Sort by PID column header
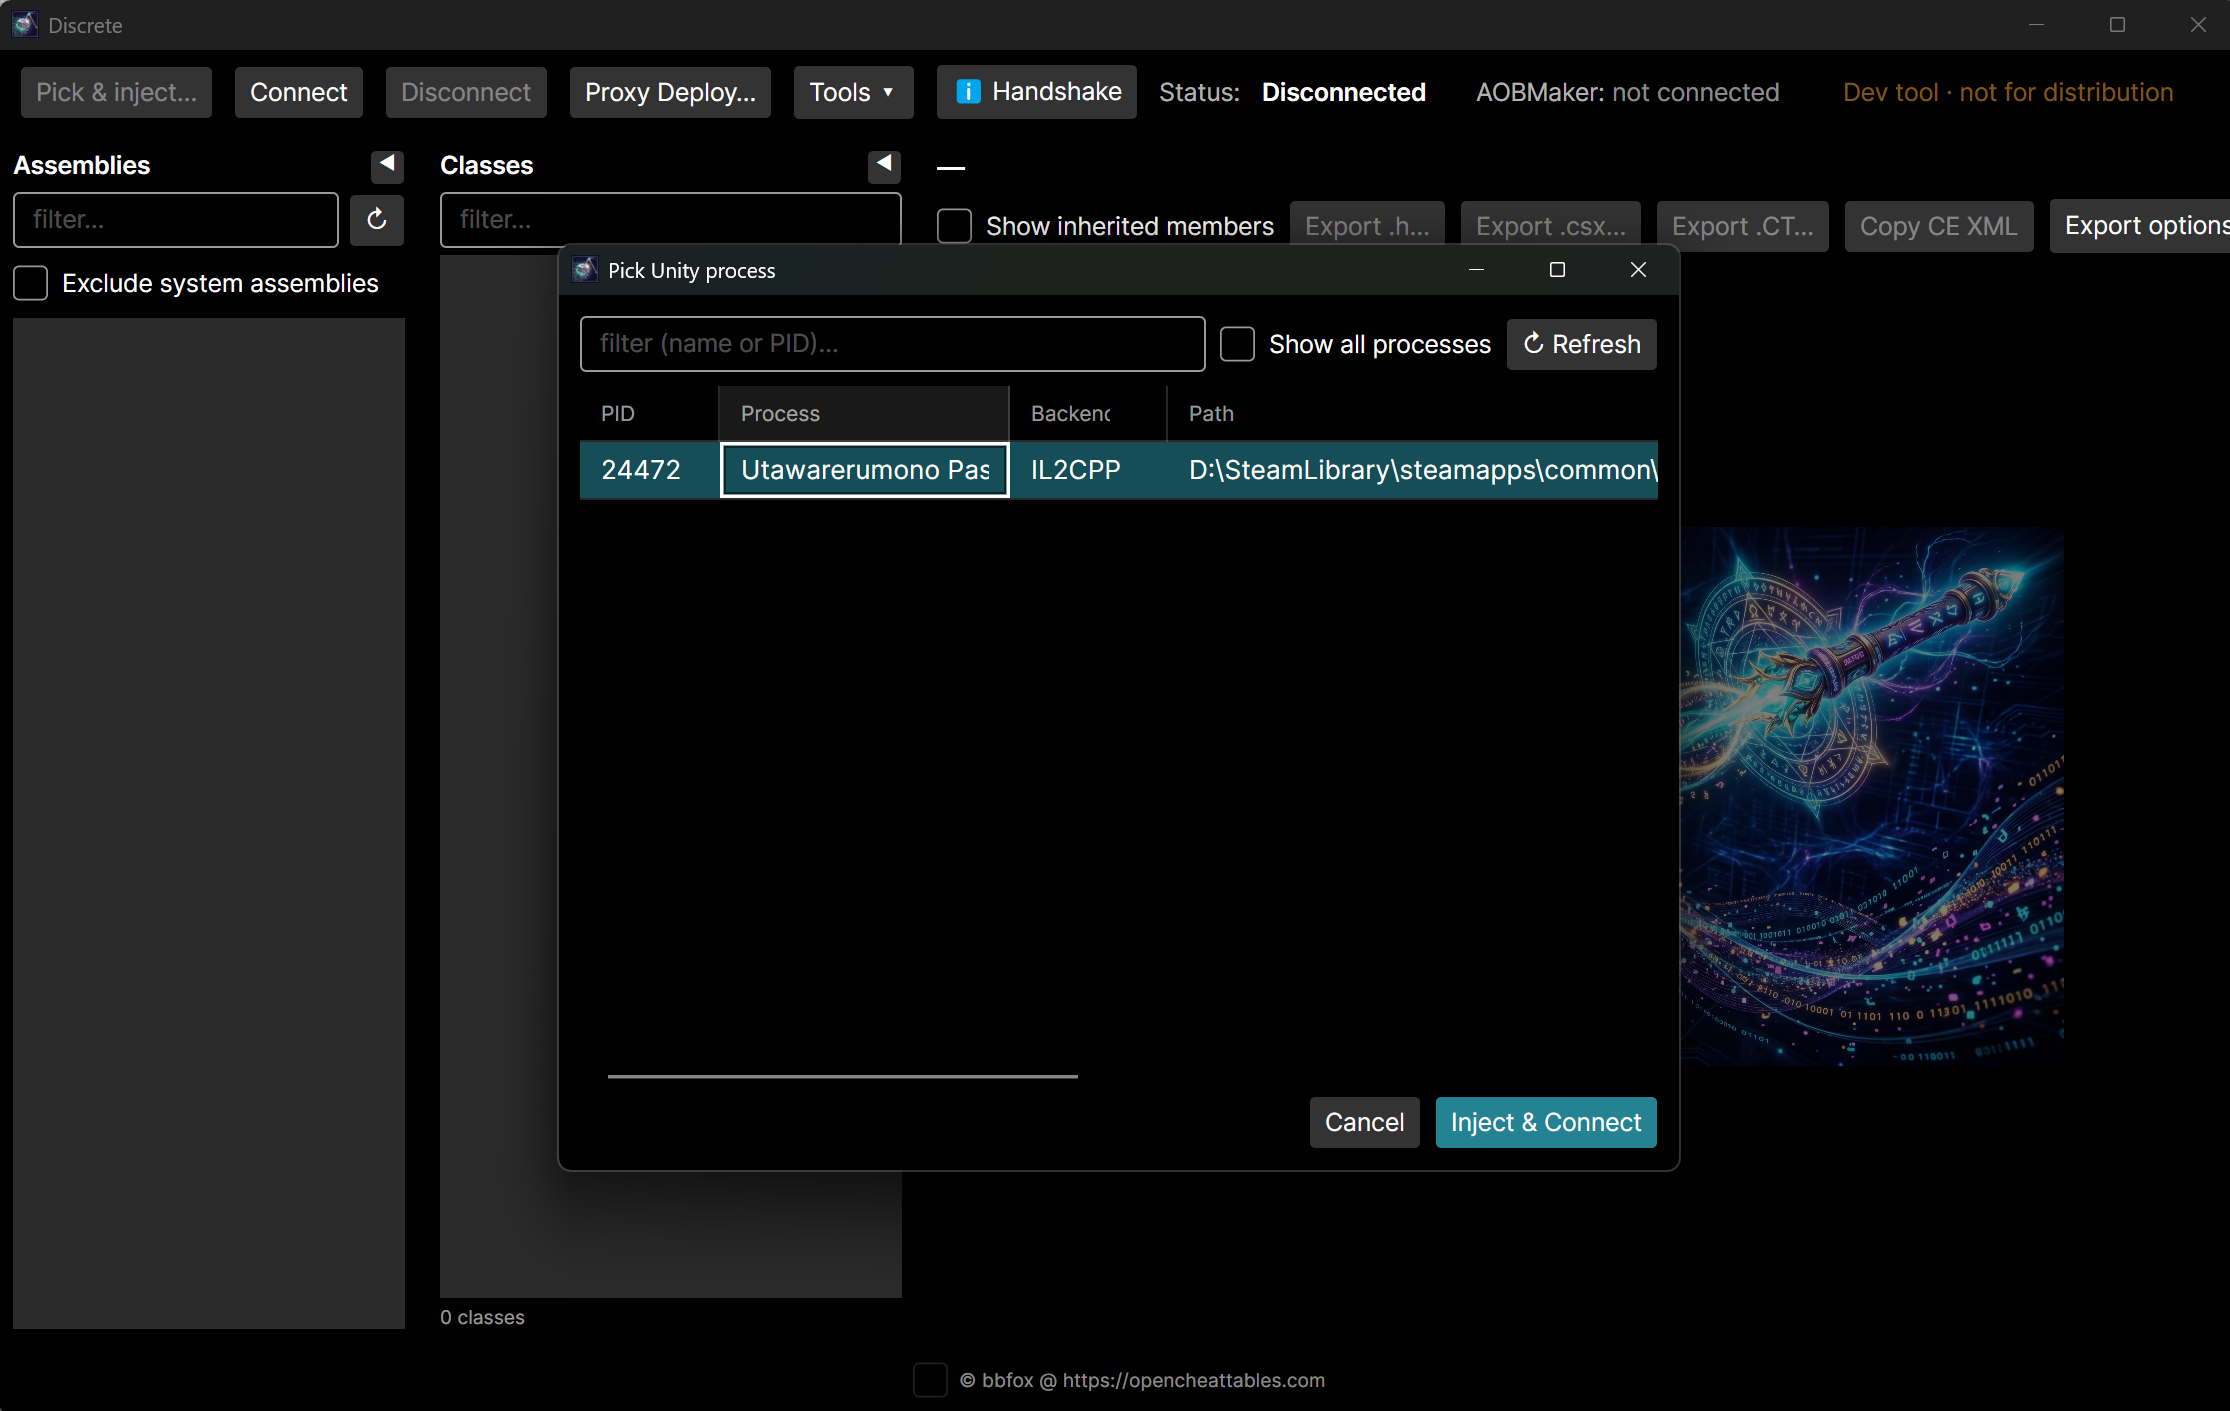This screenshot has height=1411, width=2230. [649, 414]
